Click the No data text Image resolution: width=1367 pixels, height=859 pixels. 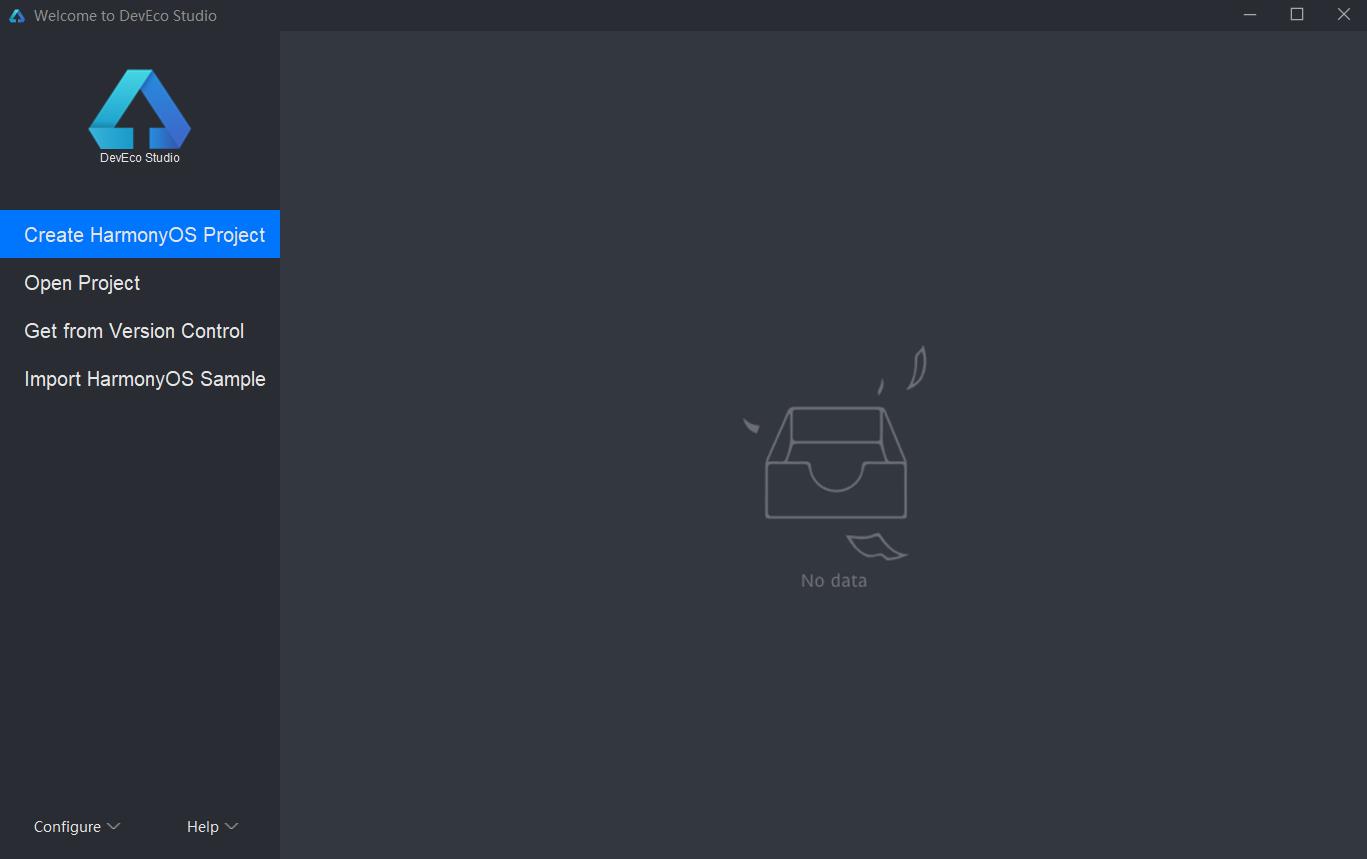coord(834,580)
